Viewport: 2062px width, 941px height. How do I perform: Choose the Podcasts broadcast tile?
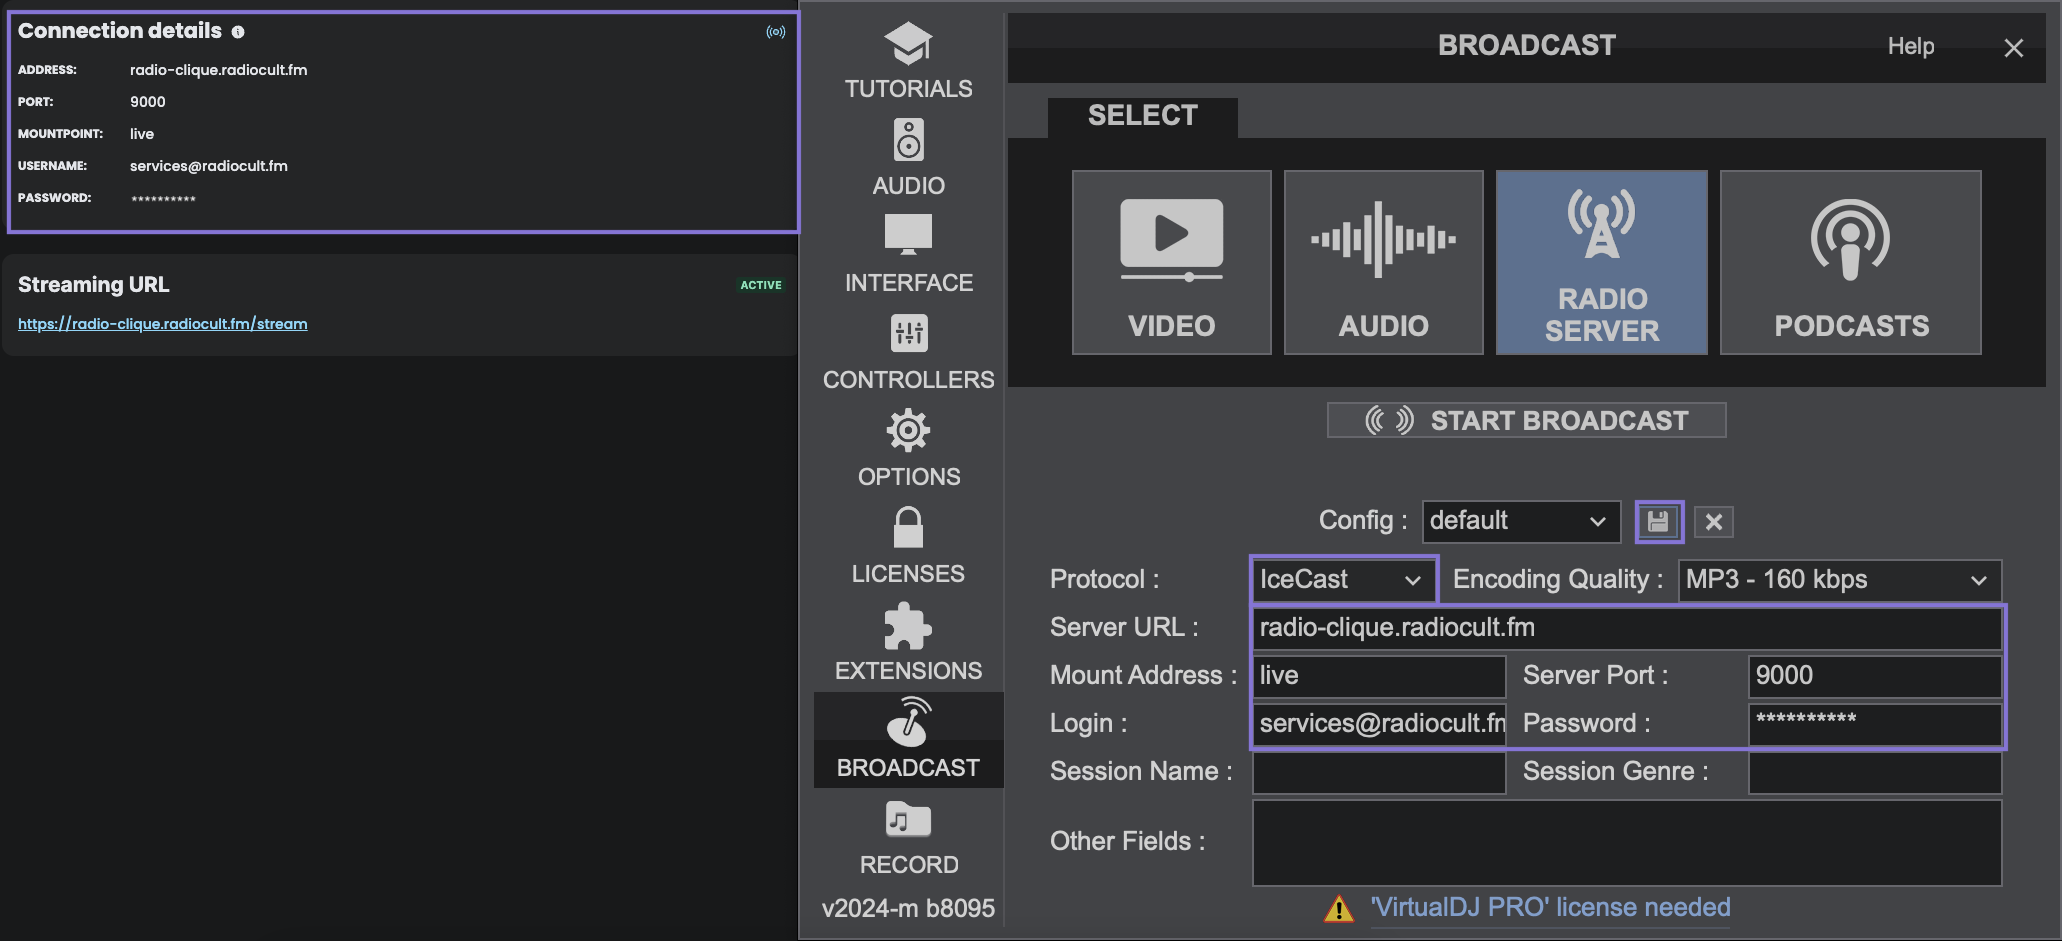click(1851, 262)
